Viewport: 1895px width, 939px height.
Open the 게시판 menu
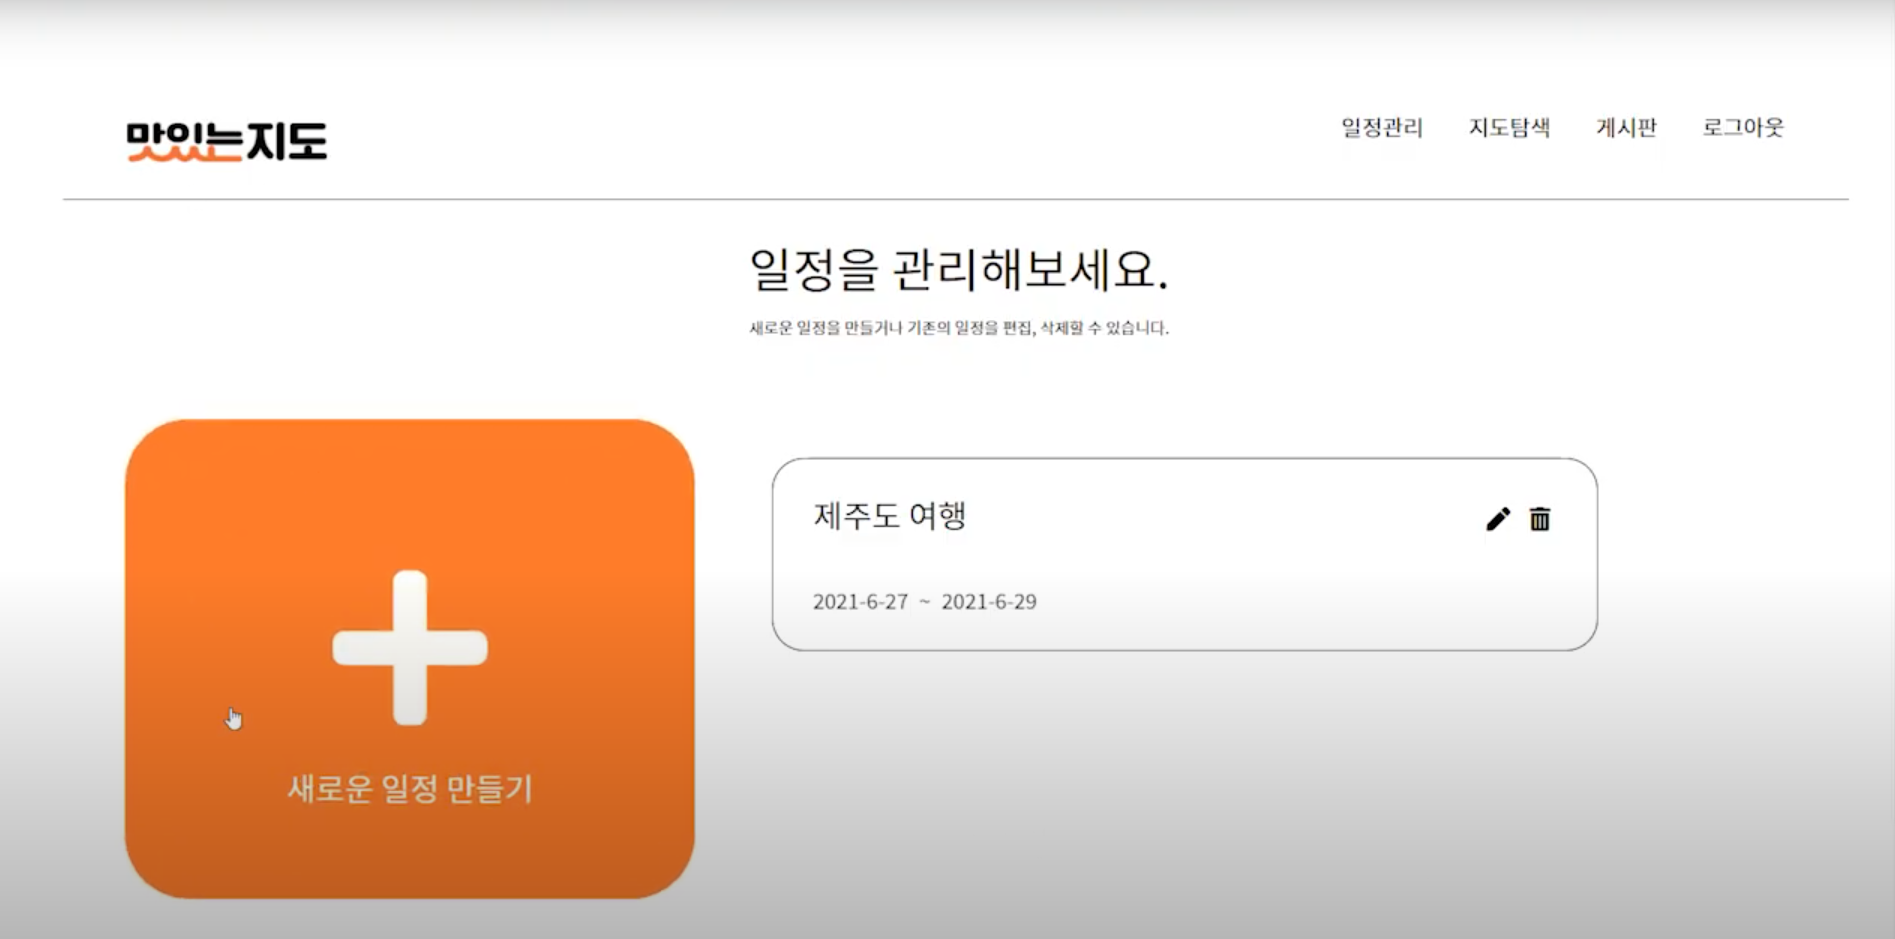(x=1626, y=128)
